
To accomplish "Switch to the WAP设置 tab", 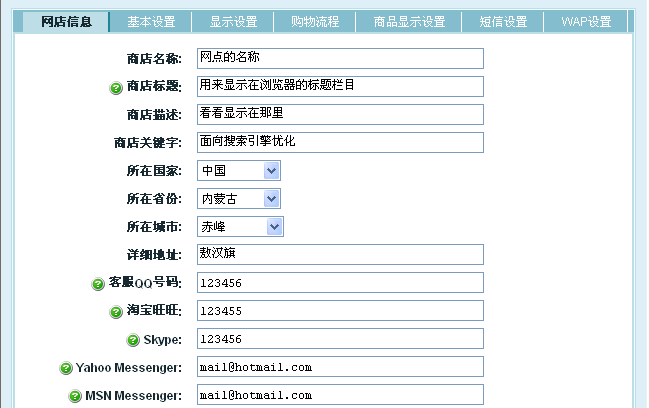I will pos(586,22).
